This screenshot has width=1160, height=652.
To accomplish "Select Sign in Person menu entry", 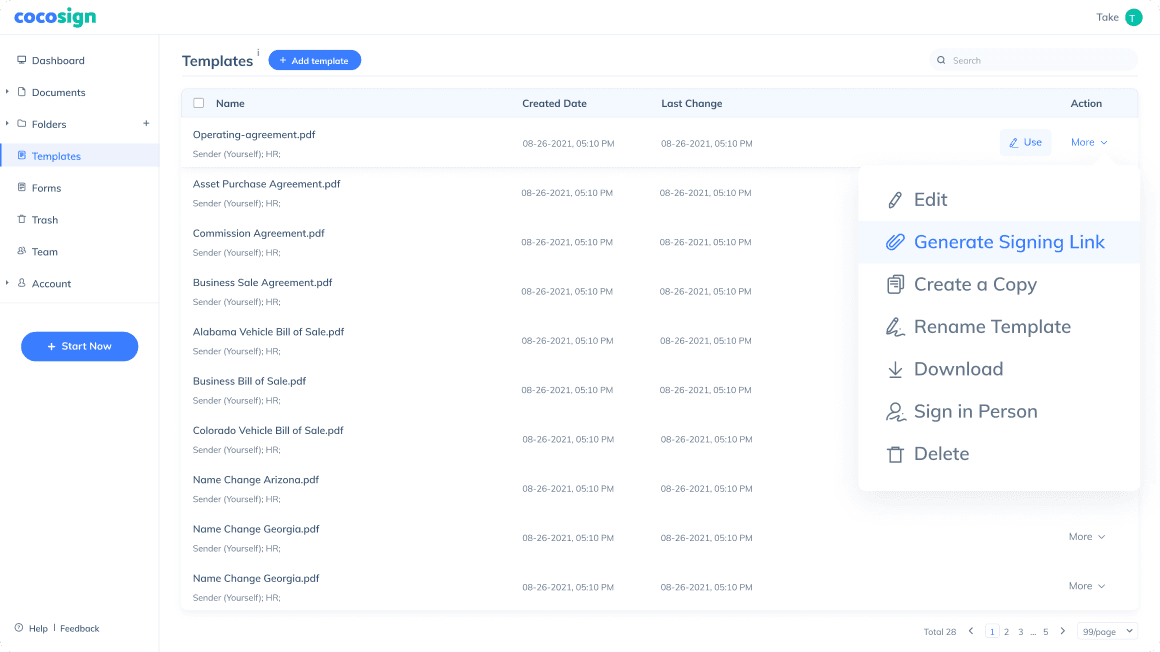I will (x=975, y=412).
